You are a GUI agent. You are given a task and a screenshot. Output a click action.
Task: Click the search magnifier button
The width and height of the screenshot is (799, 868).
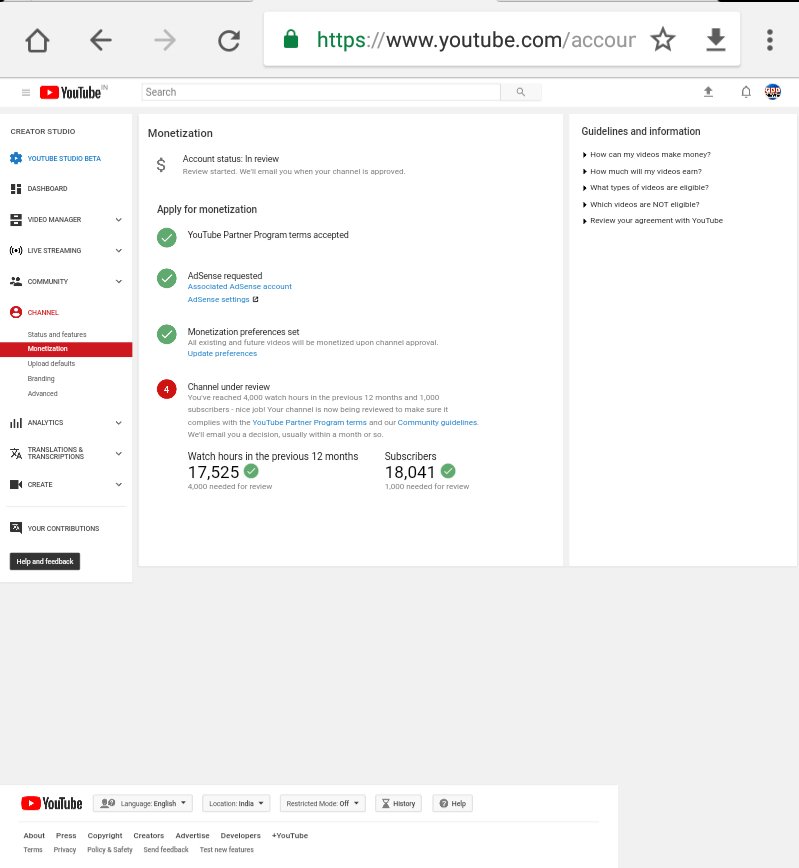(520, 92)
